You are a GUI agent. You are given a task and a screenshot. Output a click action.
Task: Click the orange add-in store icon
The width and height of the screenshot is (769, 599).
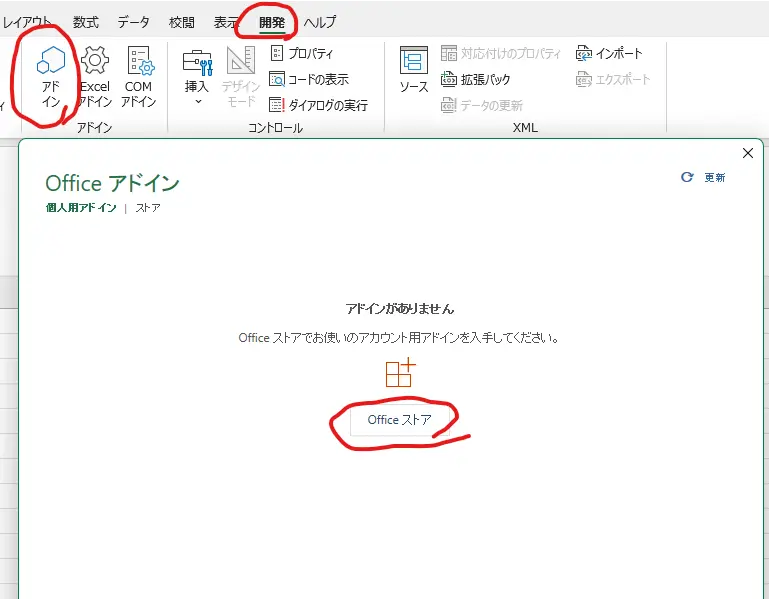point(400,373)
